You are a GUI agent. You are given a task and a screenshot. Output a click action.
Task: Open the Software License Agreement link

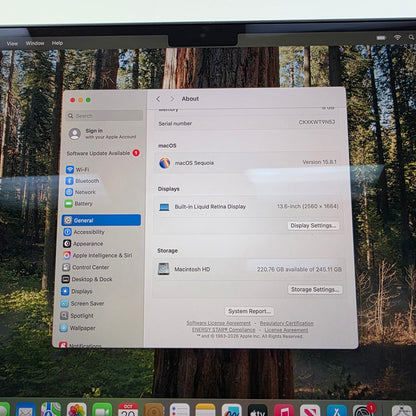[x=218, y=323]
